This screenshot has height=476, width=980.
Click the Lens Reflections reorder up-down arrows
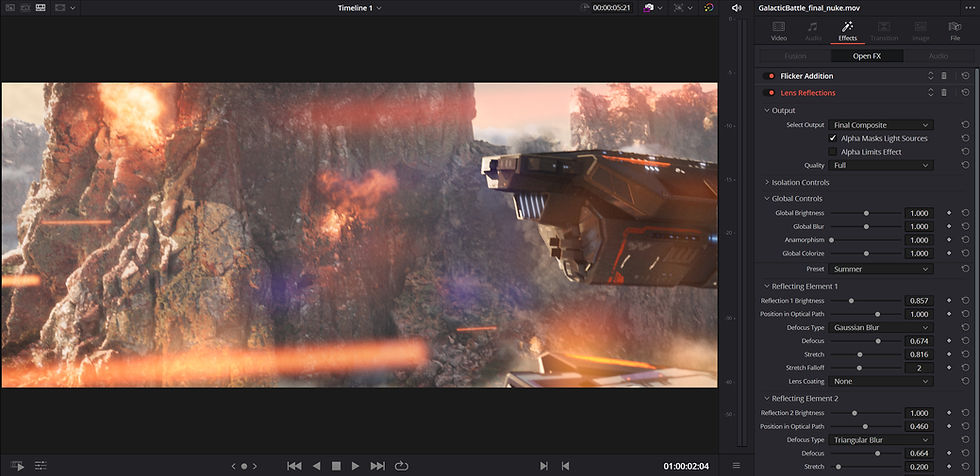[930, 92]
